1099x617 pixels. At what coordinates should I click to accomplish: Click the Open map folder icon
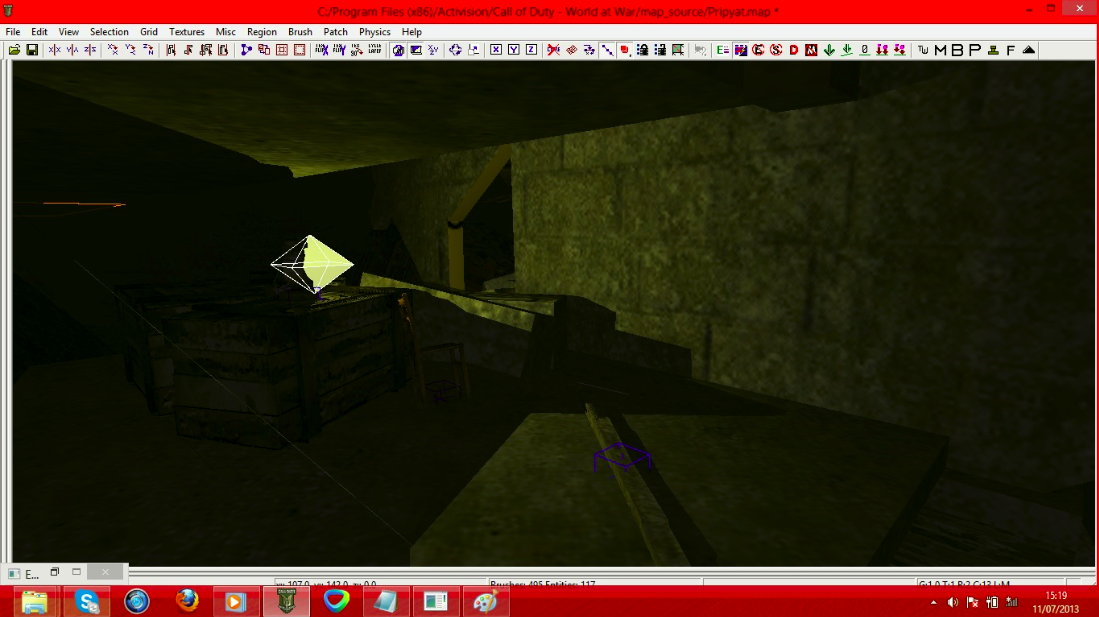[x=14, y=50]
